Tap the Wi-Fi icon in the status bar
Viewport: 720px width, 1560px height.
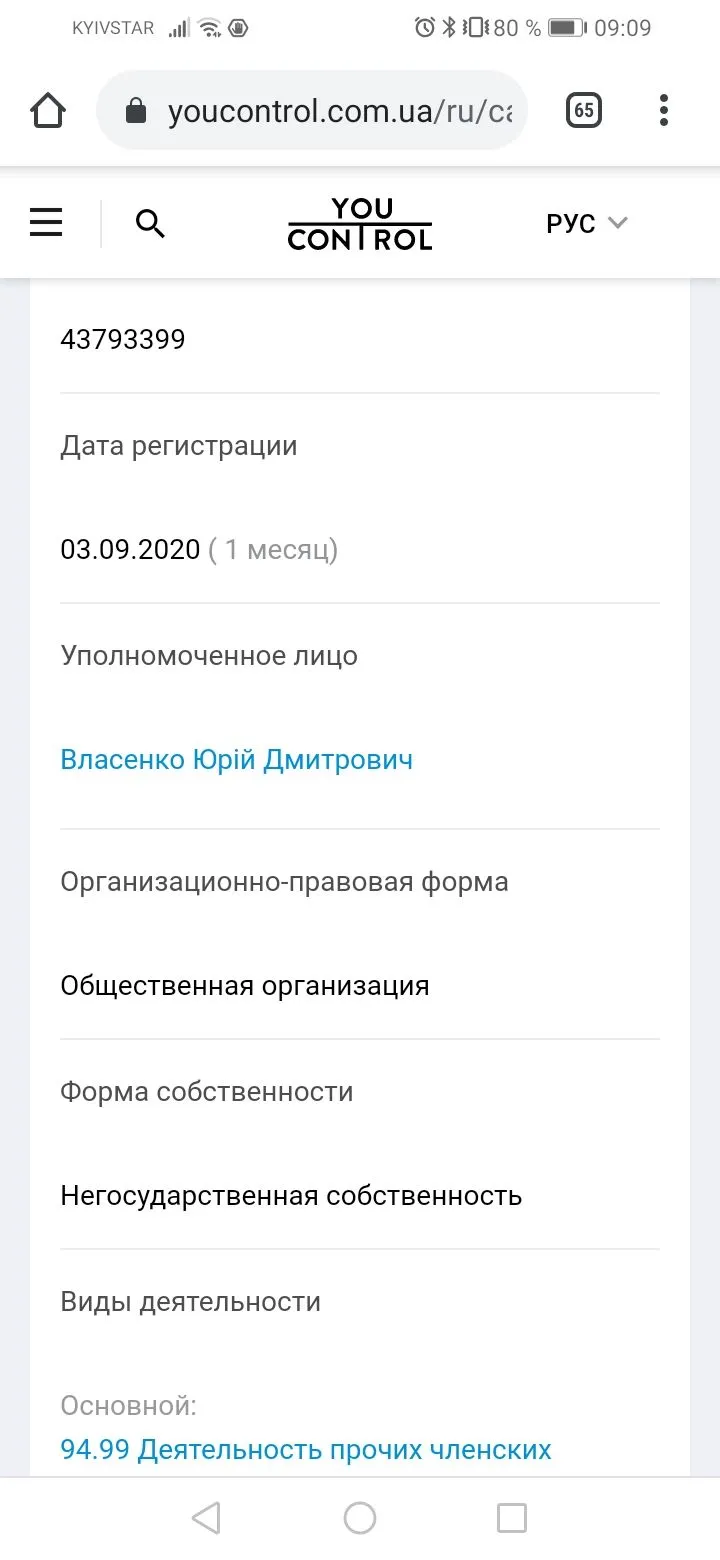pos(209,28)
